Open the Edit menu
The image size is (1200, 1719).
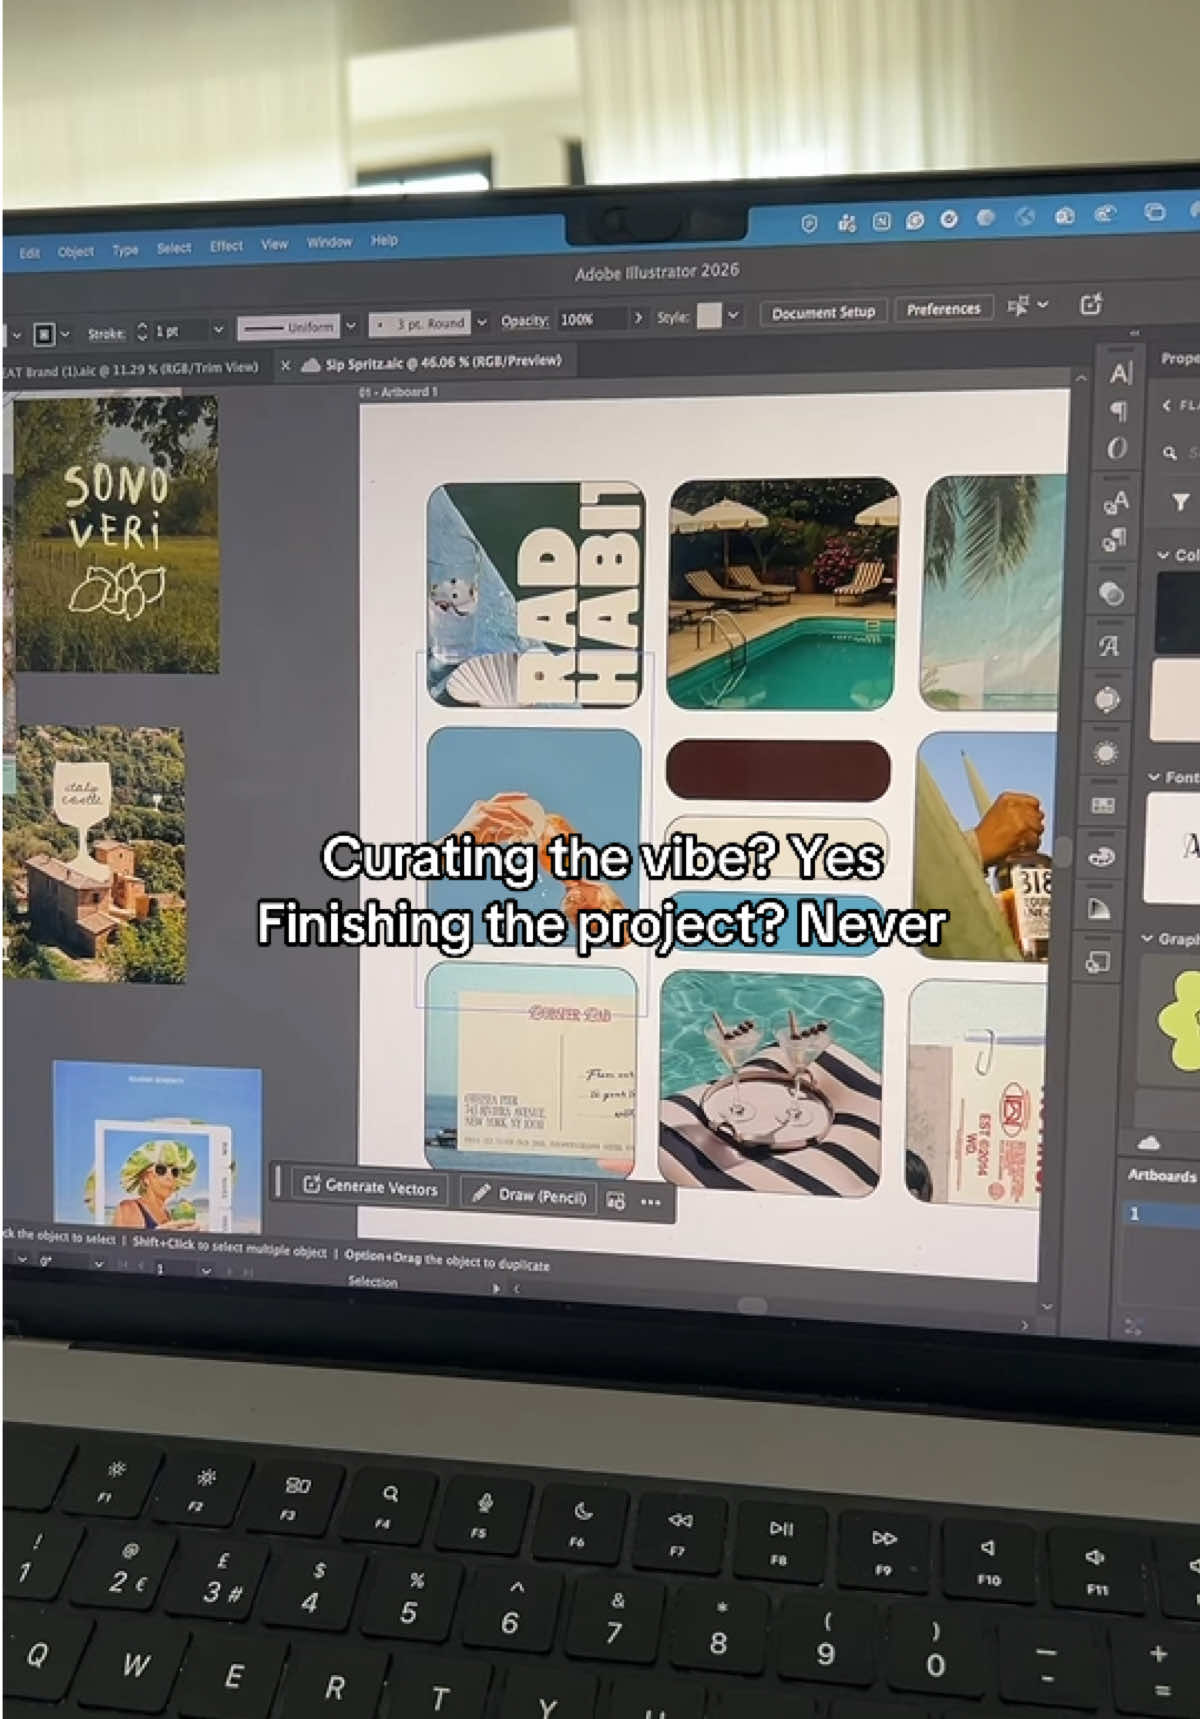29,253
